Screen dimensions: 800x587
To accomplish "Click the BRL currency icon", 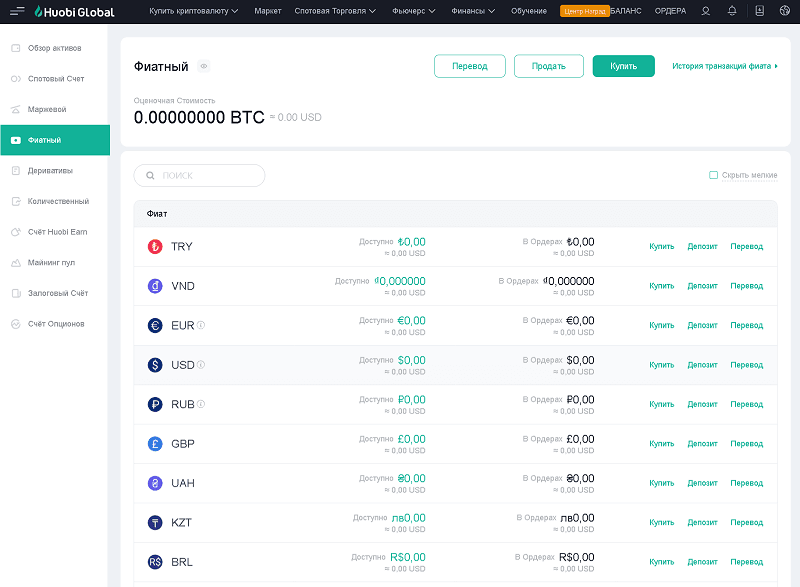I will pos(155,562).
